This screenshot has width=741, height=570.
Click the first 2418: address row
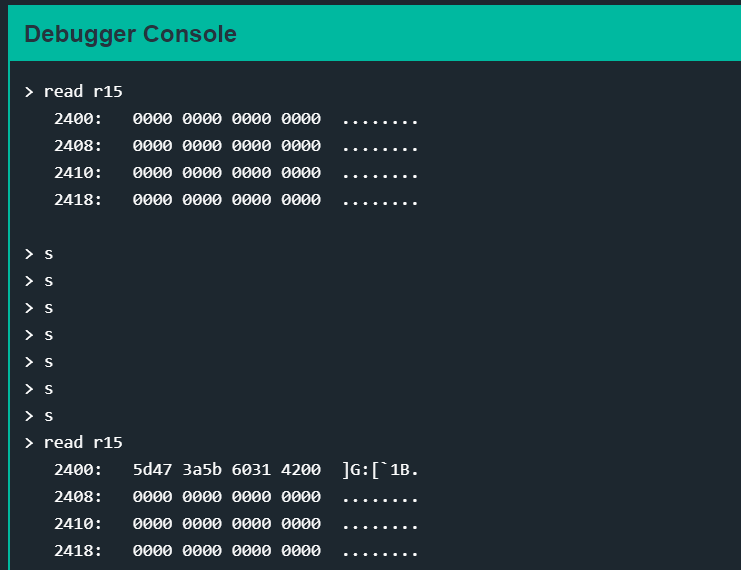point(235,199)
